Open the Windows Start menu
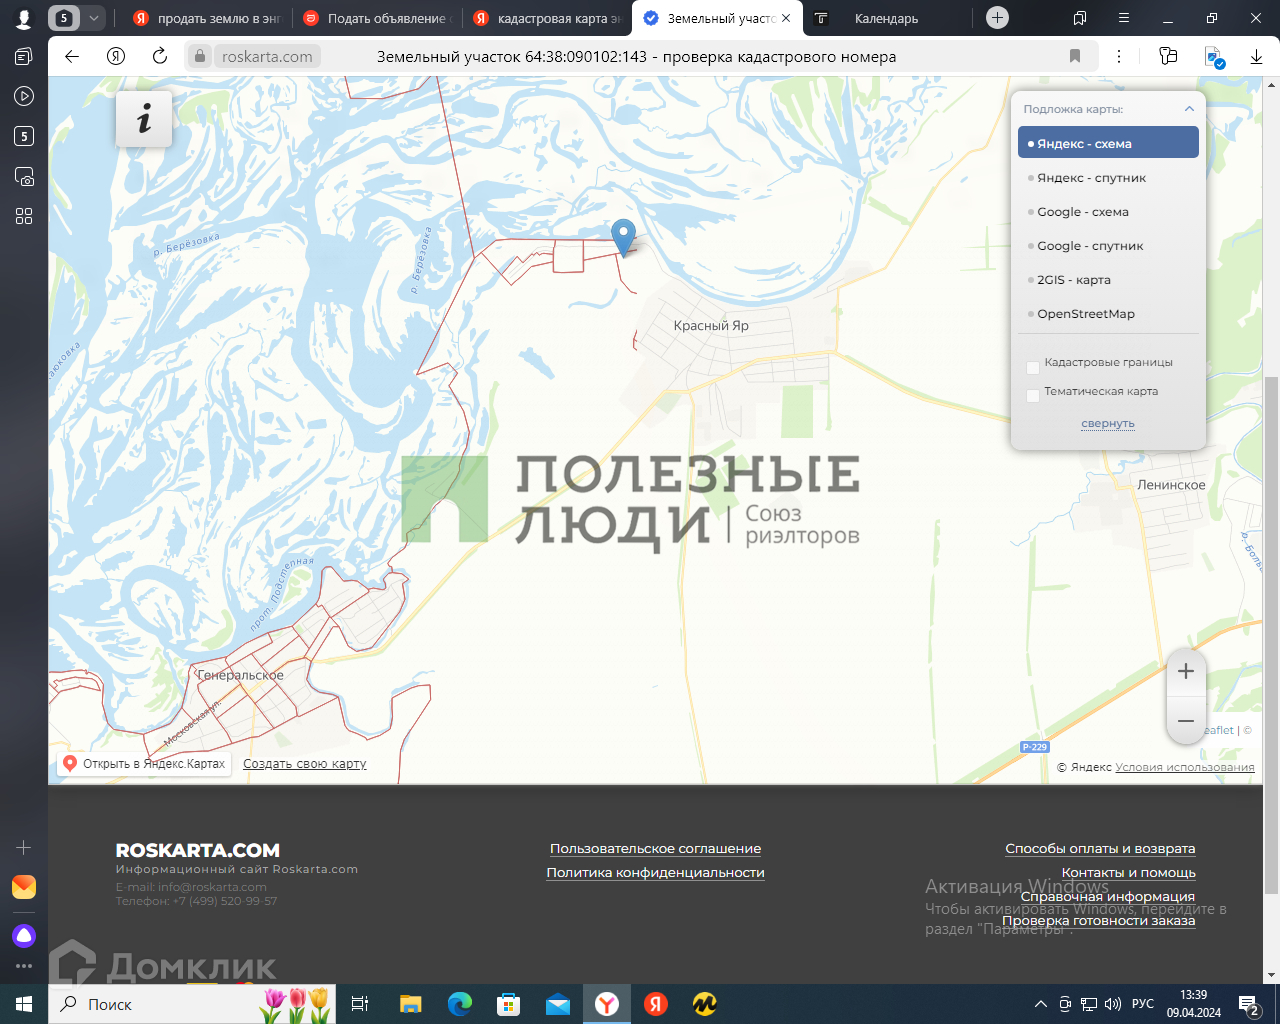Viewport: 1280px width, 1024px height. (24, 1003)
